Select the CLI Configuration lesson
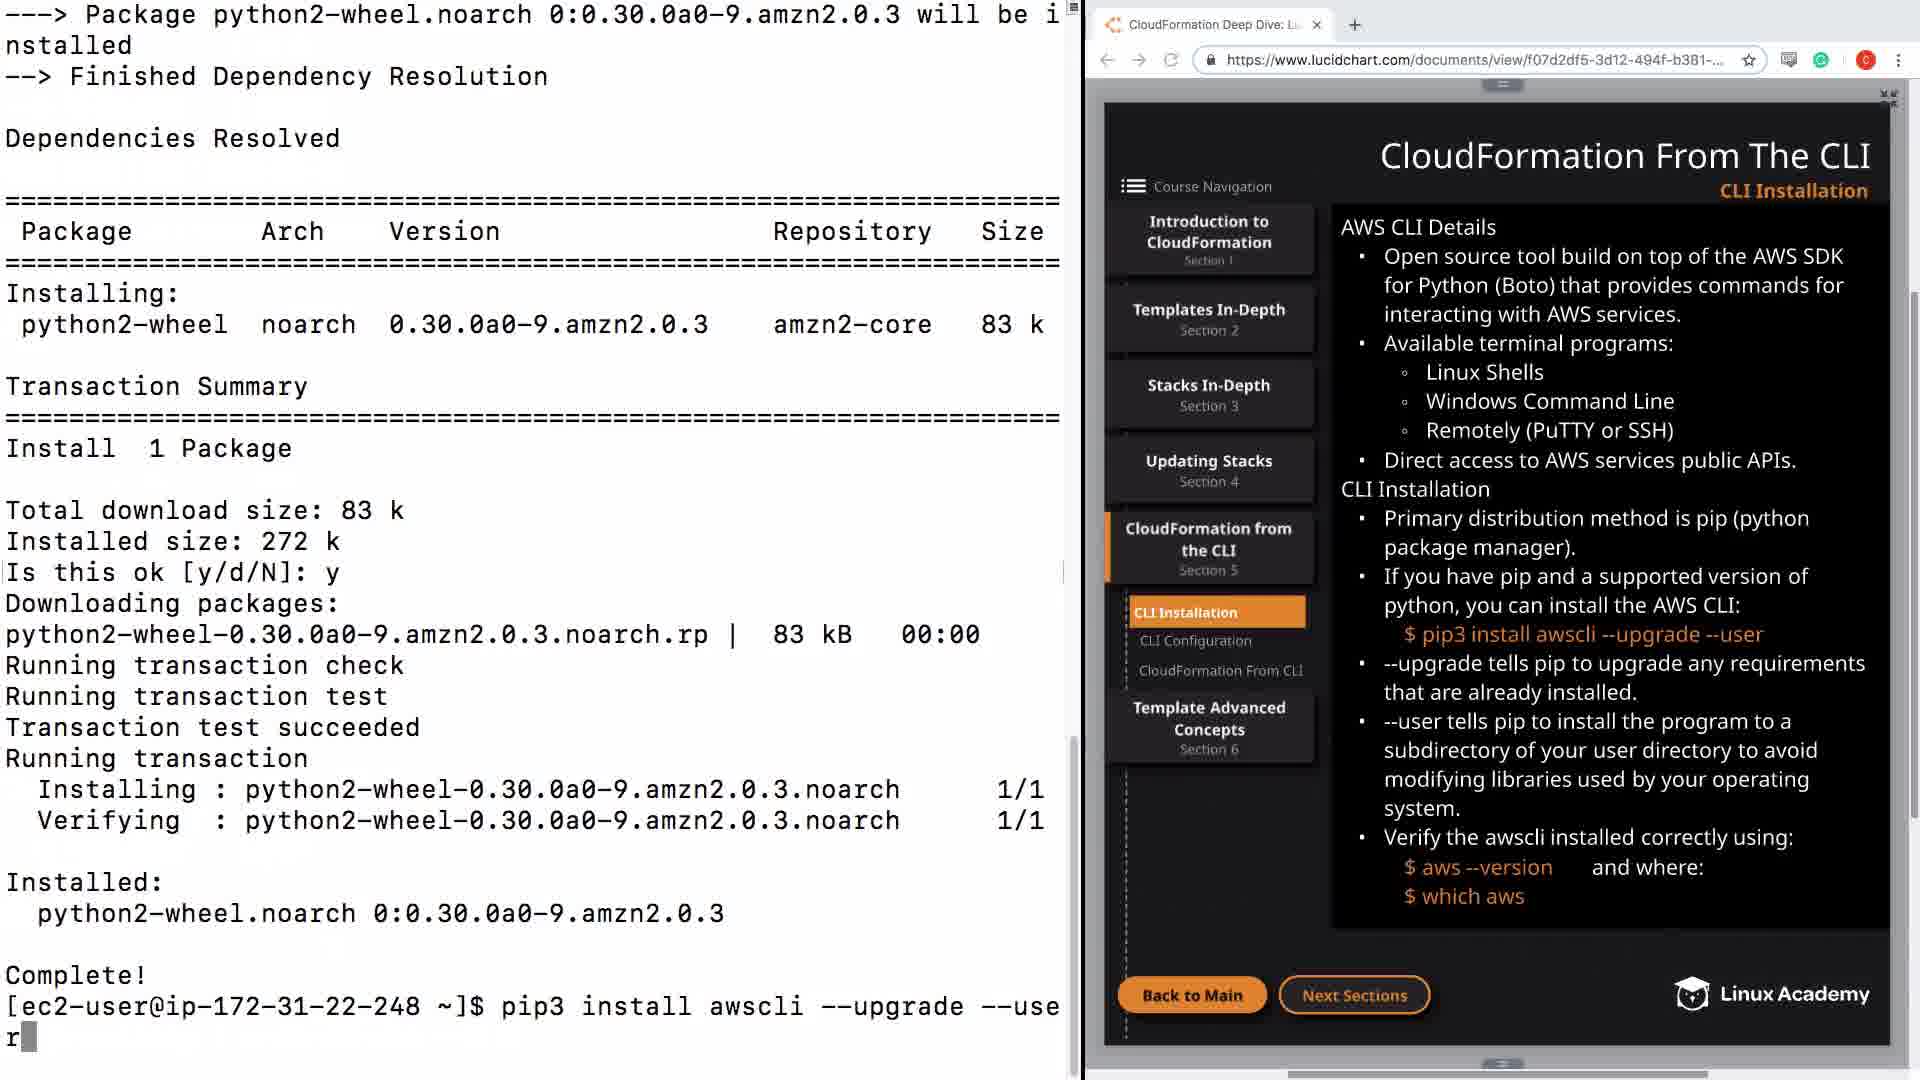Viewport: 1920px width, 1080px height. [1196, 641]
